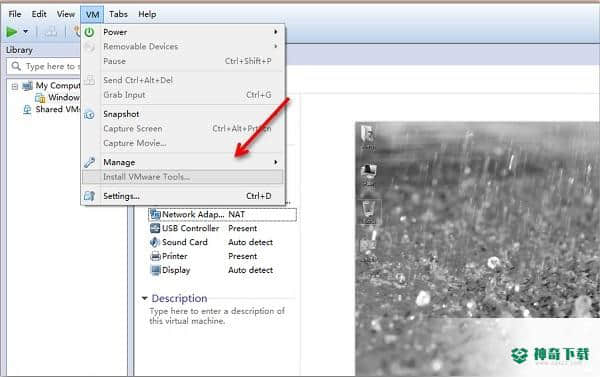Viewport: 600px width, 377px height.
Task: Click the Library search magnifier icon
Action: [16, 66]
